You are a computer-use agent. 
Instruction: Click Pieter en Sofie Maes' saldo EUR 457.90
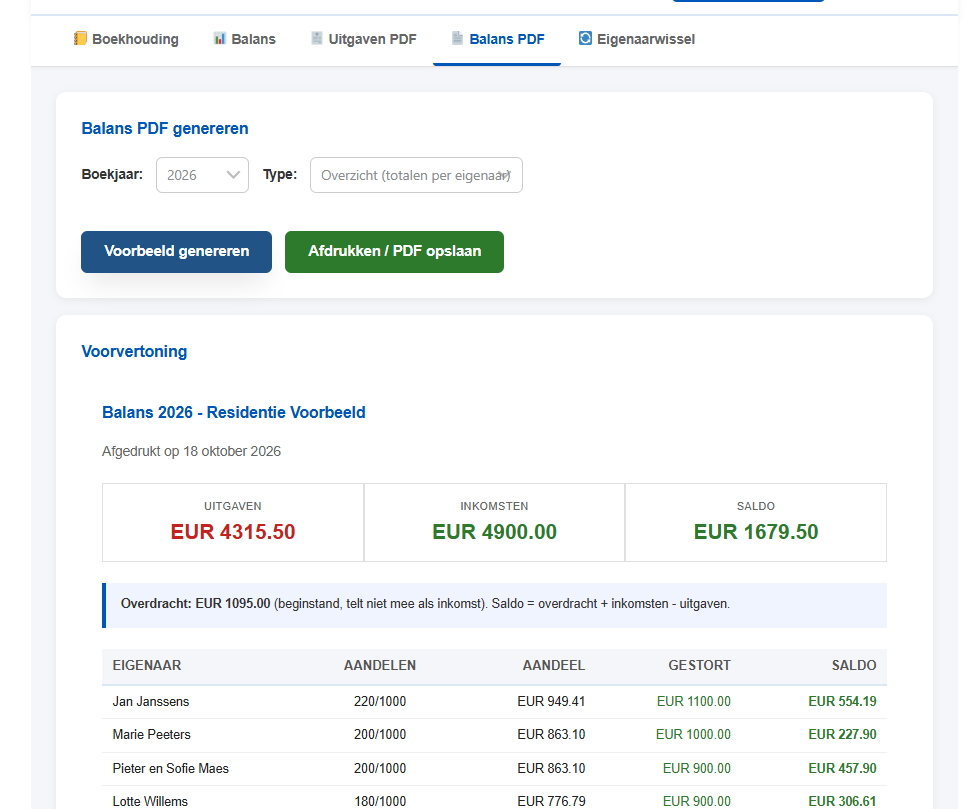[x=843, y=768]
